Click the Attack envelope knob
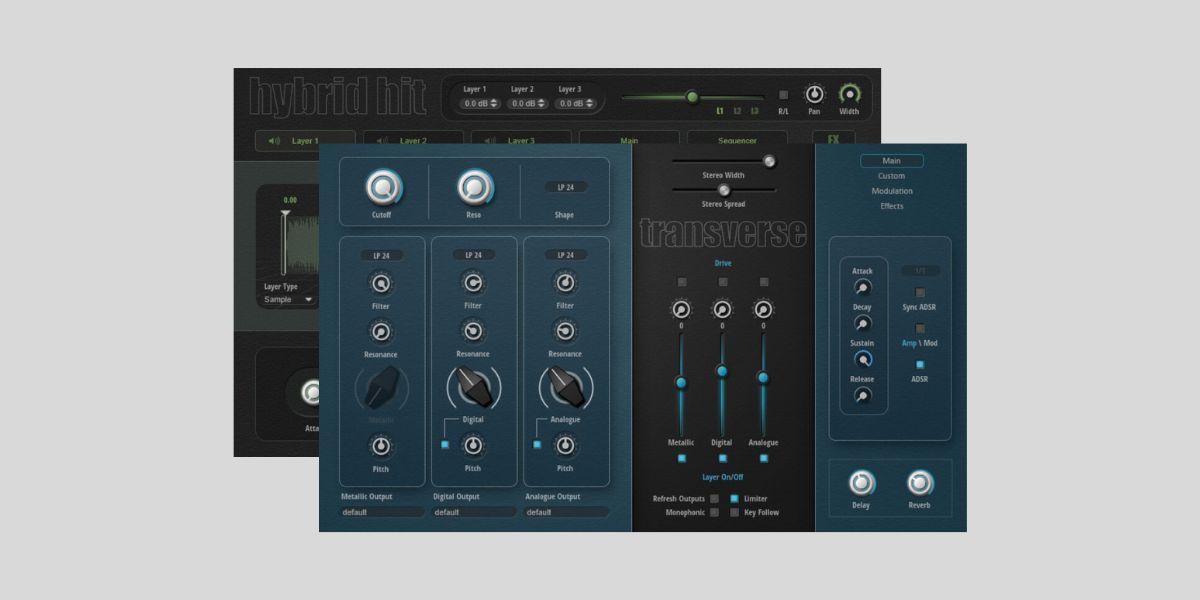Screen dimensions: 1200x600 (x=862, y=288)
